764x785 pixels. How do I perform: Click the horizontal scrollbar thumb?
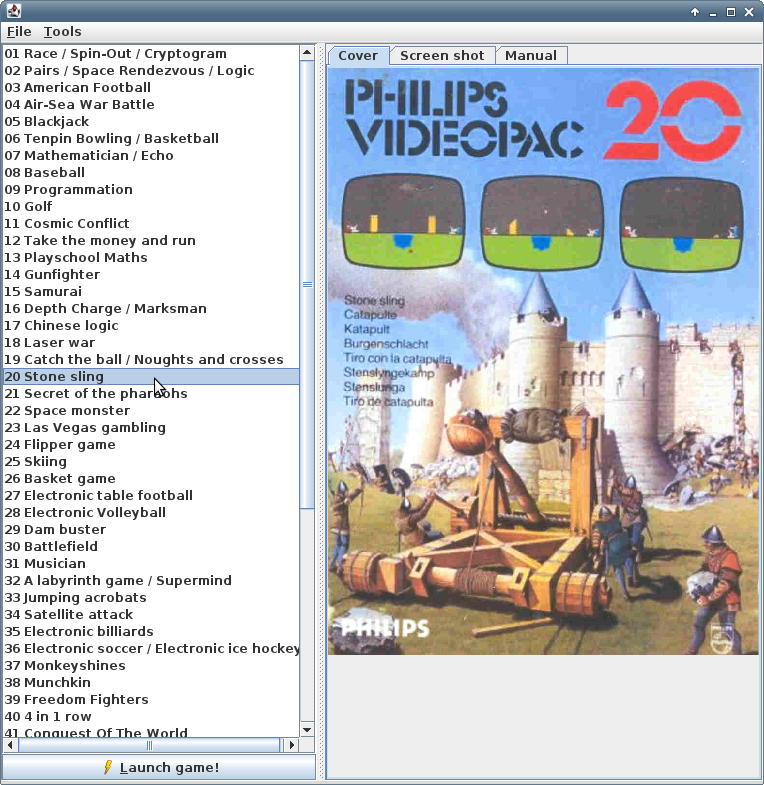[x=149, y=745]
